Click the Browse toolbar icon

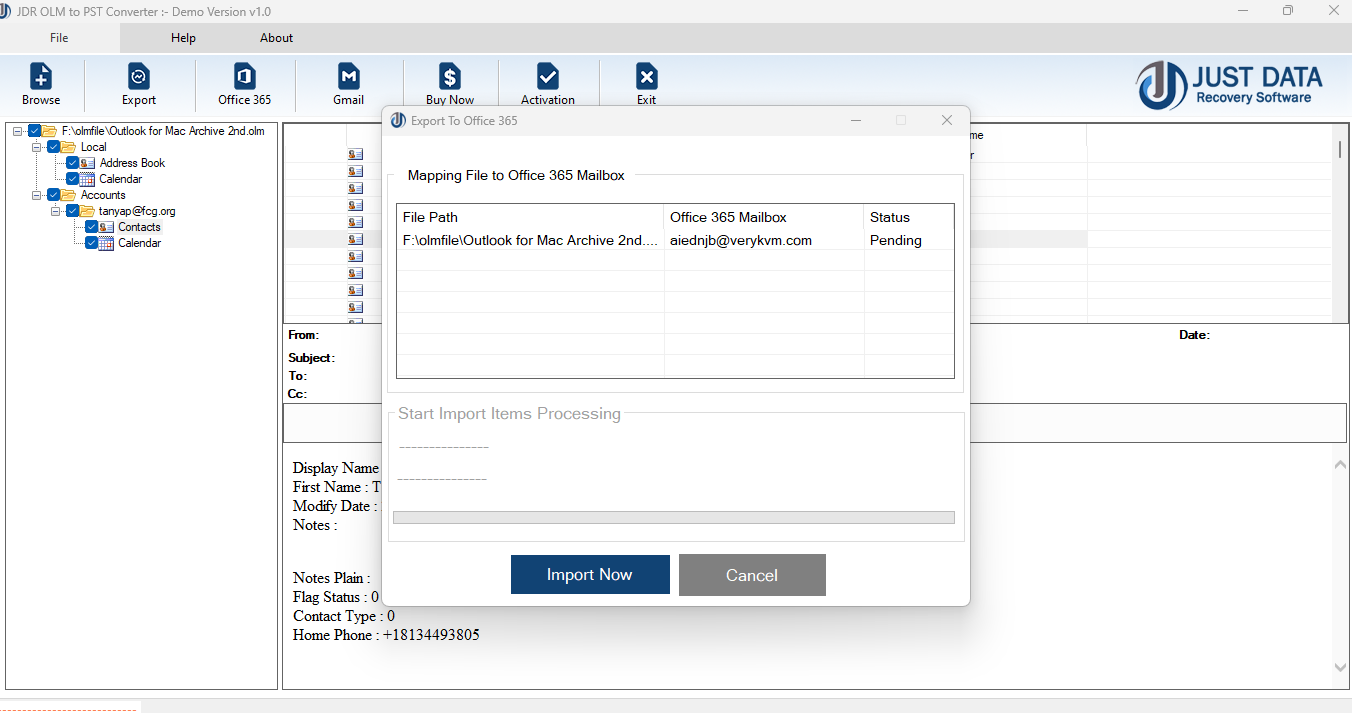click(41, 76)
